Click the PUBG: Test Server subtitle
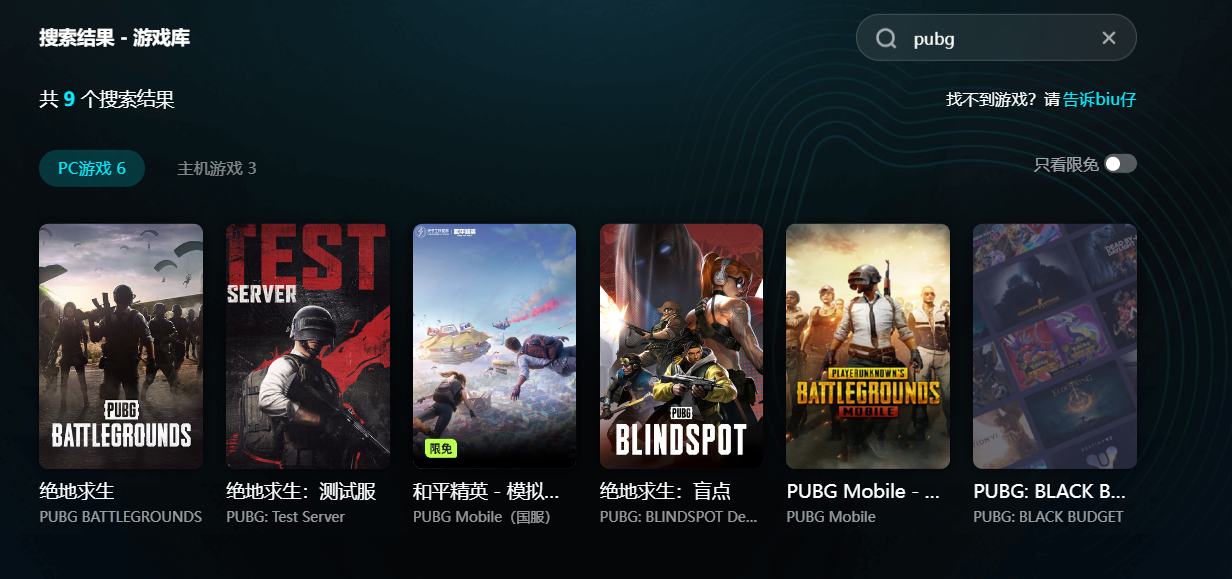The image size is (1232, 579). coord(285,517)
